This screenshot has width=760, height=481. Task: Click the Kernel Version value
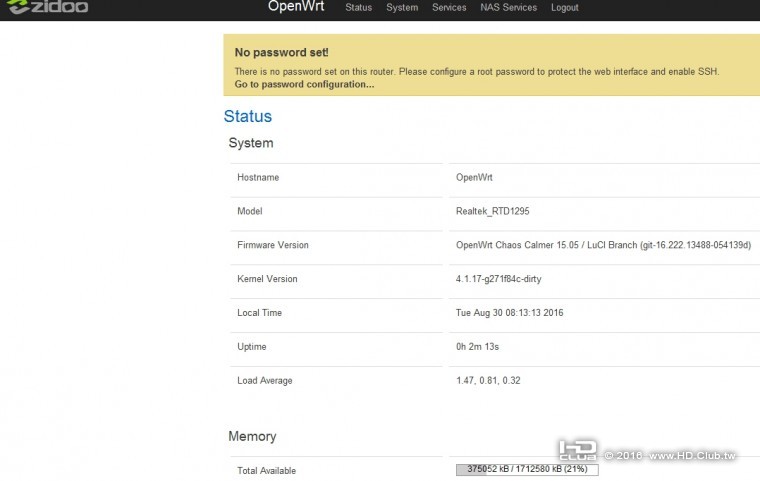click(x=498, y=280)
